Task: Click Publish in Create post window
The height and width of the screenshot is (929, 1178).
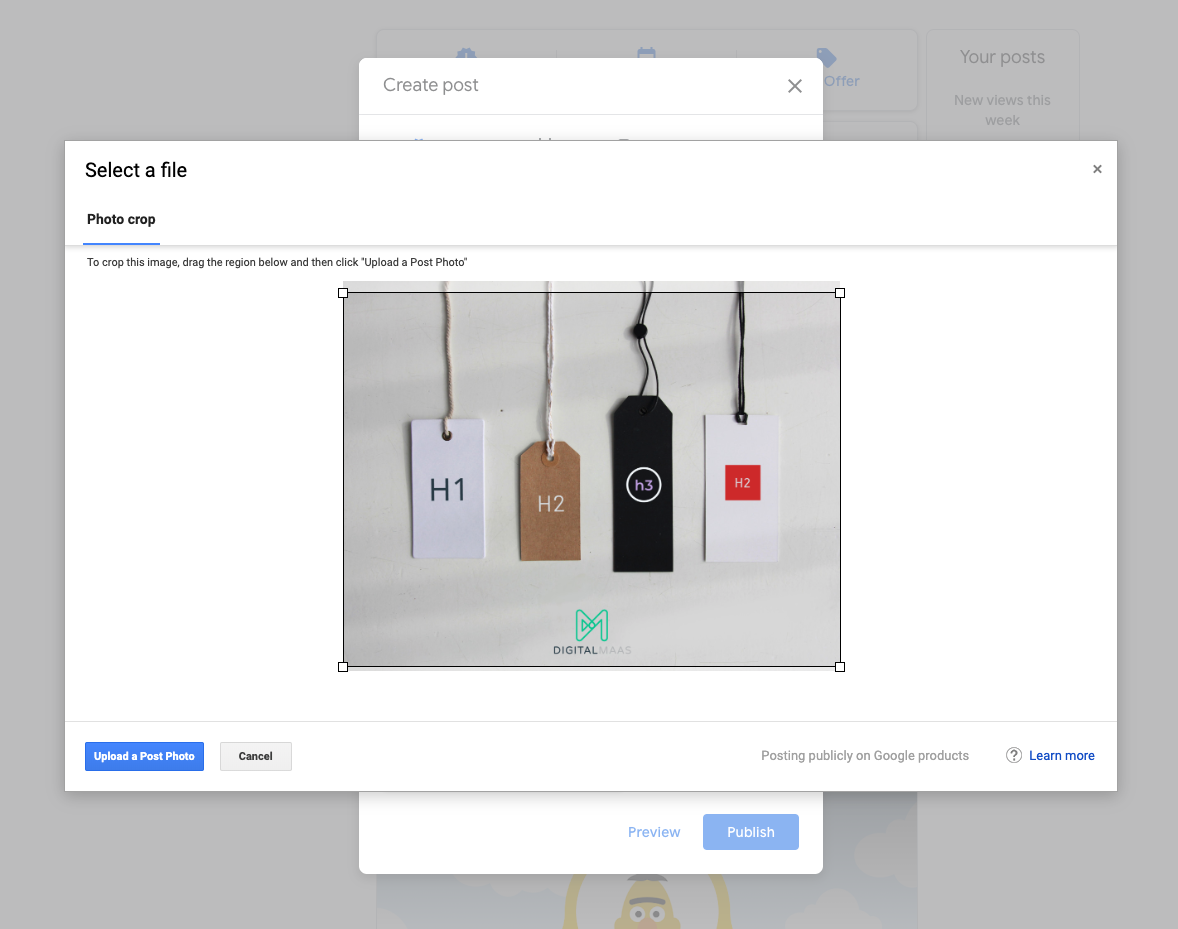Action: pos(751,832)
